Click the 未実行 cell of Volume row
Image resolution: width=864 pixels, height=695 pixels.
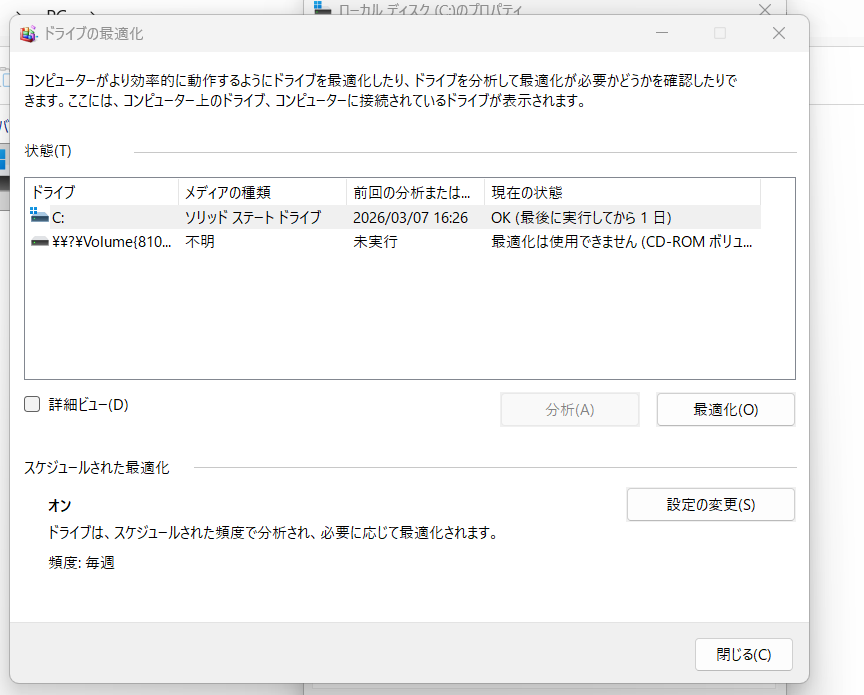[x=375, y=242]
